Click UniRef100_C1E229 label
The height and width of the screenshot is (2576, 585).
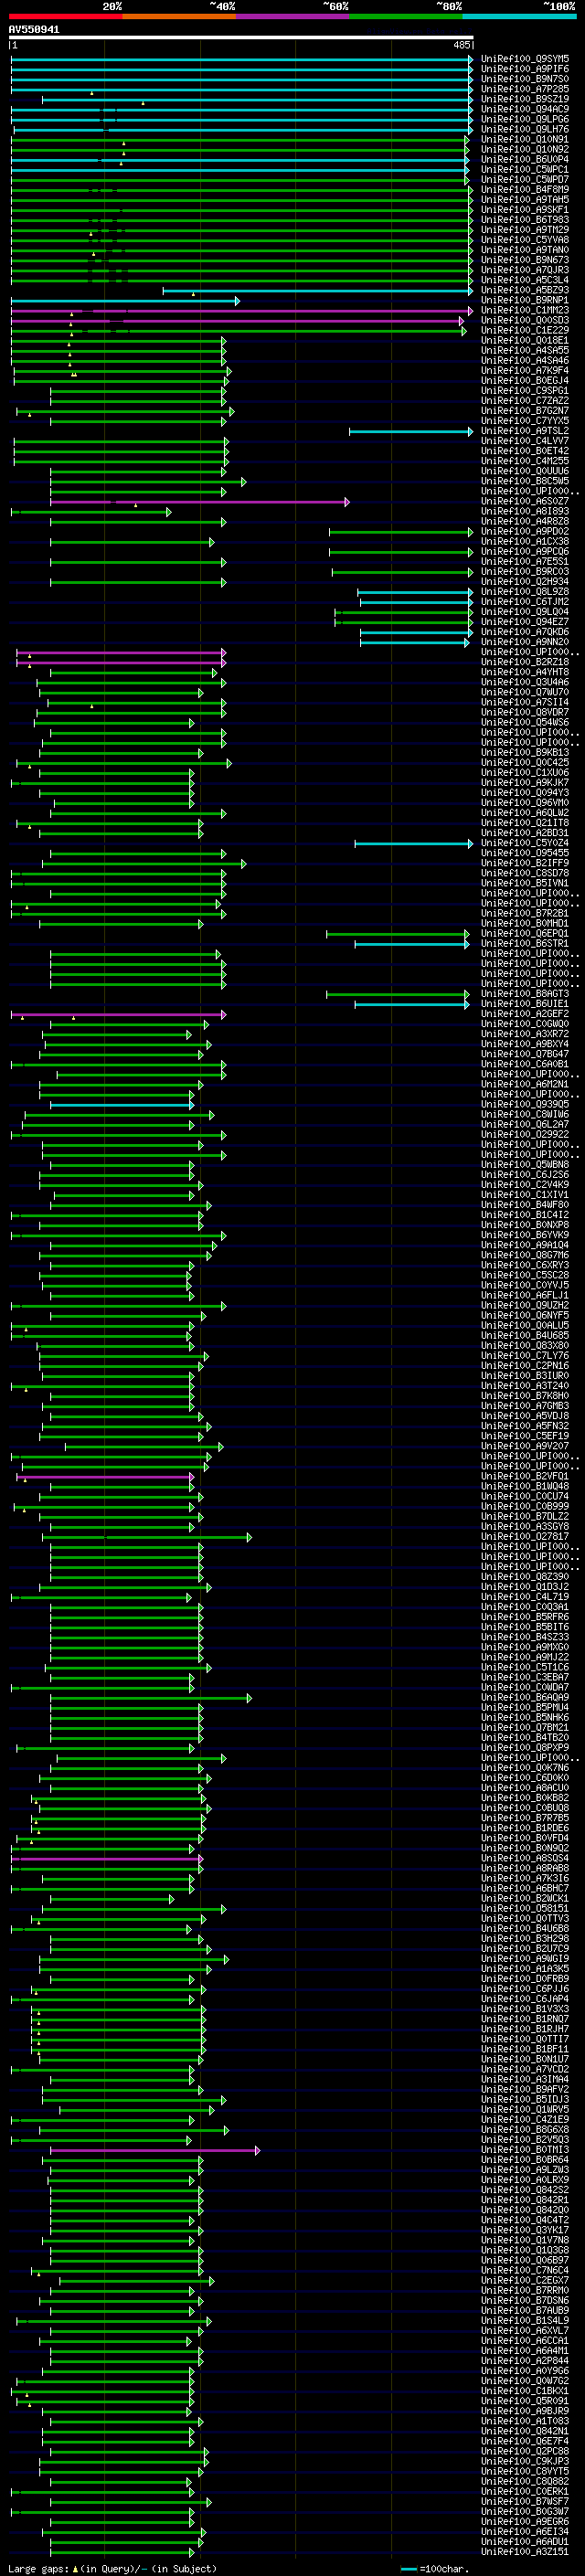[525, 330]
